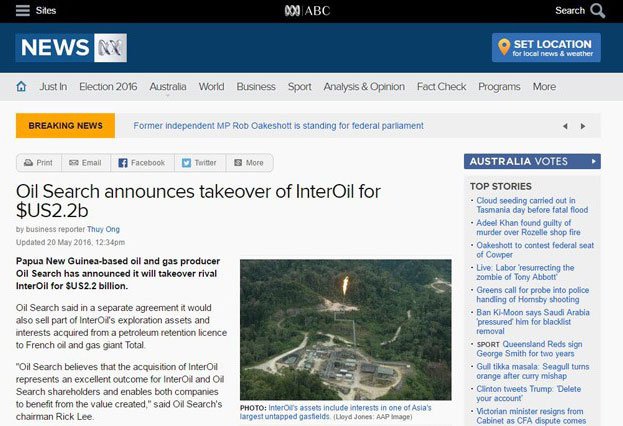The width and height of the screenshot is (623, 426).
Task: Expand the Australia Votes banner arrow
Action: click(x=594, y=161)
